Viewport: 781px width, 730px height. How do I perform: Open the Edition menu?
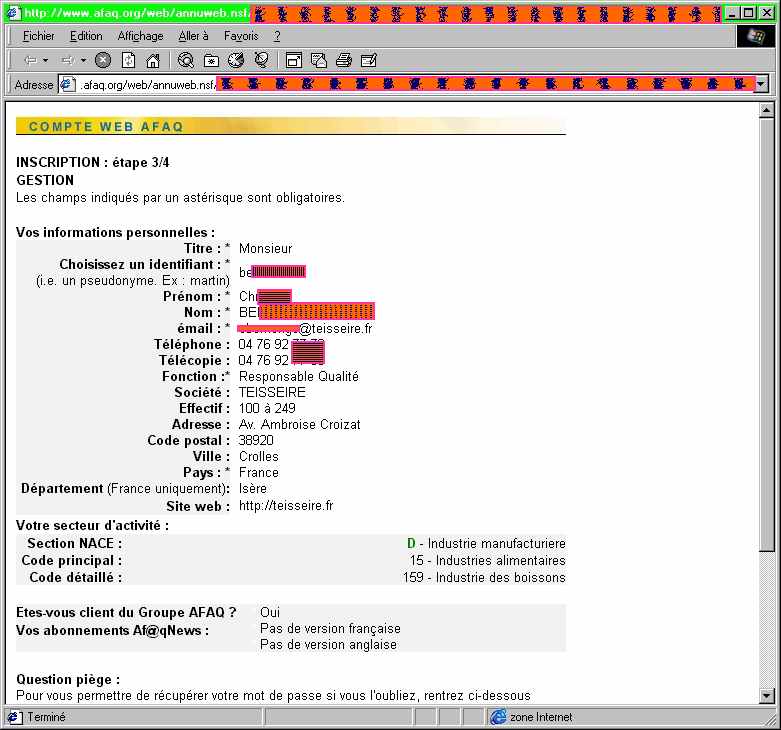click(86, 36)
